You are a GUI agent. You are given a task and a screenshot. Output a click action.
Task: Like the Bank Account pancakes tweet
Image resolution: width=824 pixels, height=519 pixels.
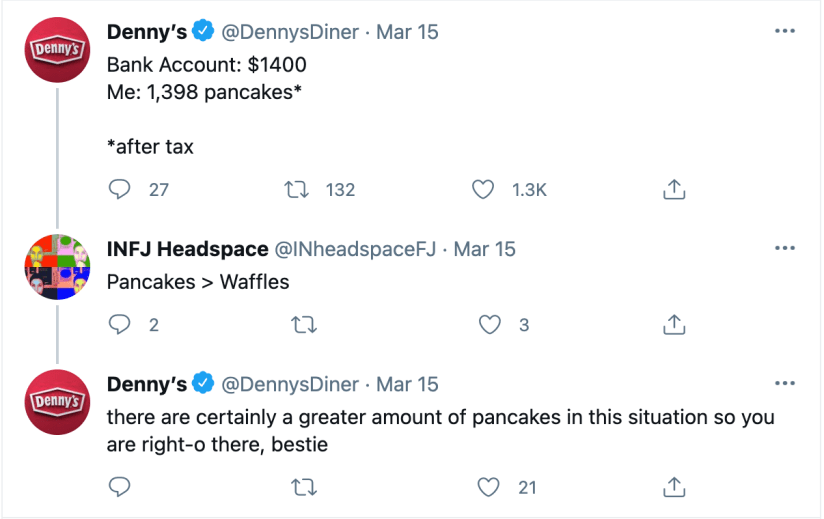tap(483, 189)
